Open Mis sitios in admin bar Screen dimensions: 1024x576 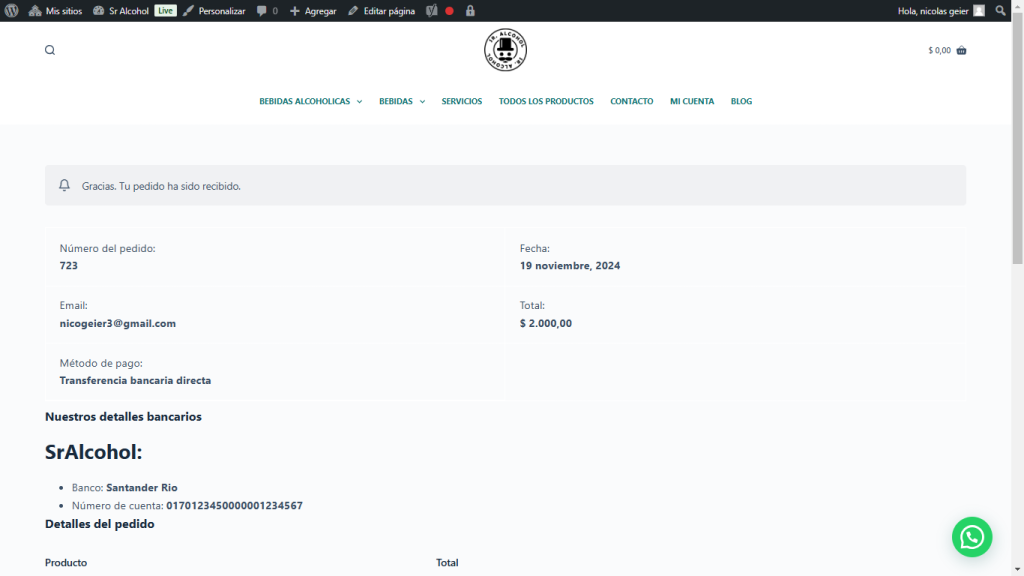point(56,10)
